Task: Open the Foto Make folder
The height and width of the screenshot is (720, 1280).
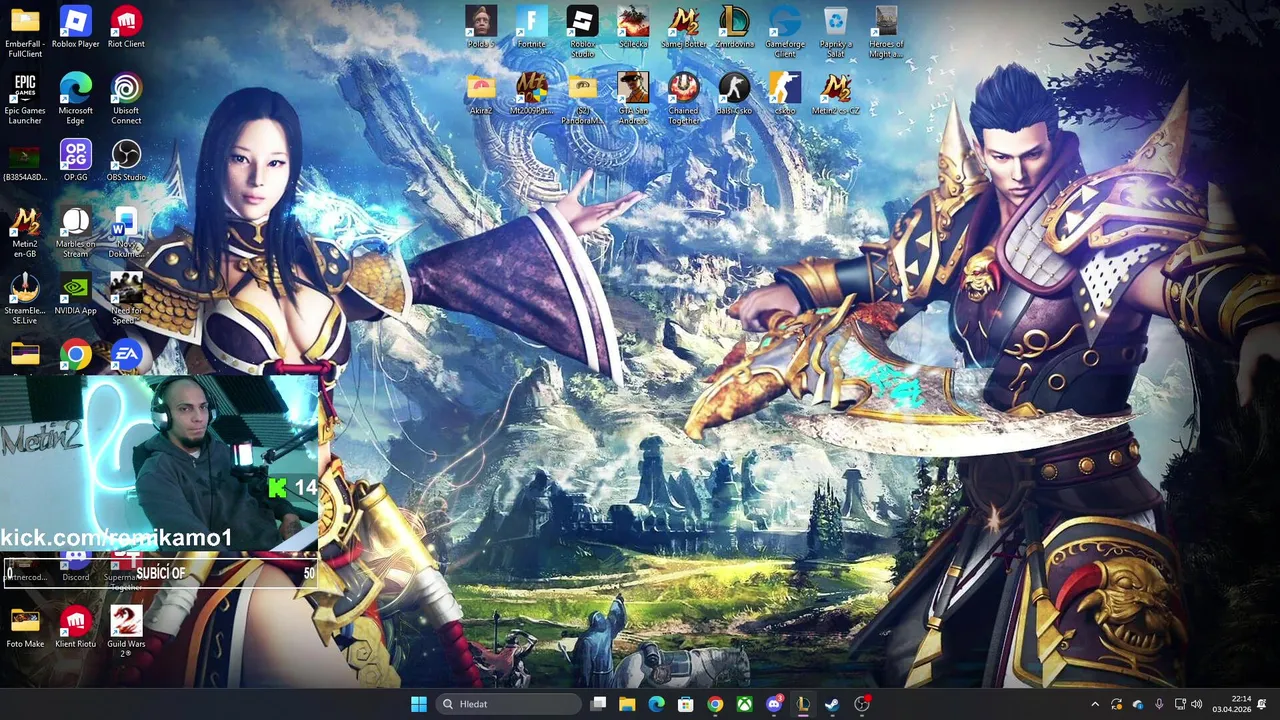Action: point(25,627)
